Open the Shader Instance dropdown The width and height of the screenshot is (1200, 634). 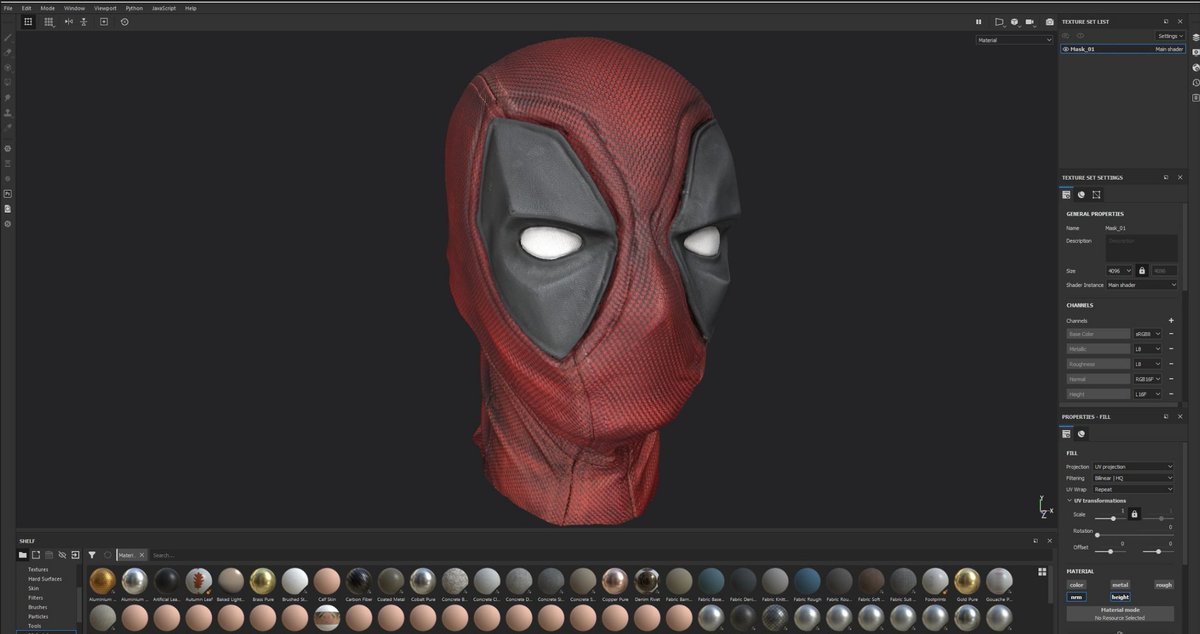coord(1142,285)
